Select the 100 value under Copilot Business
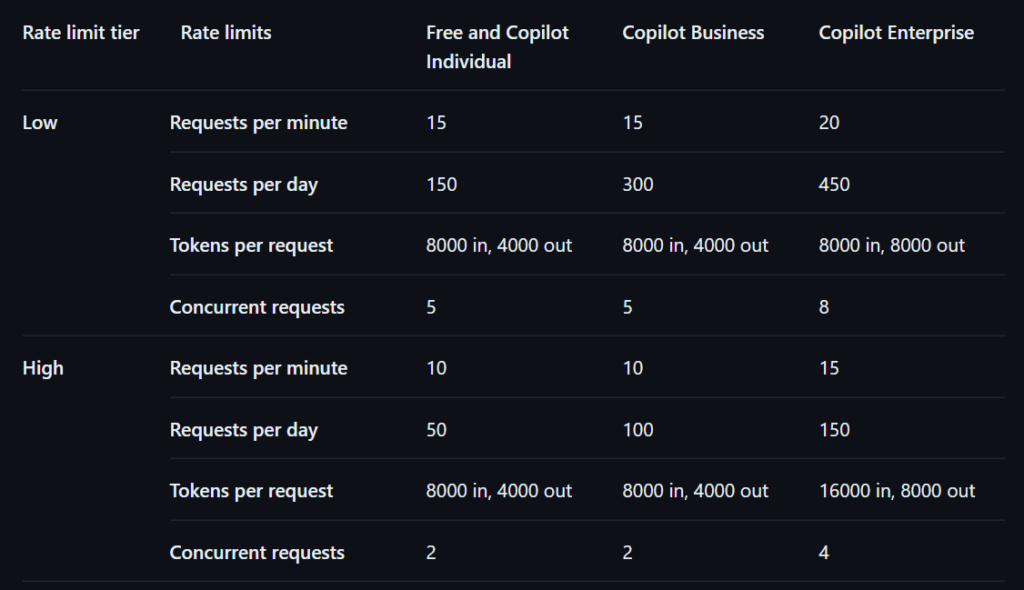This screenshot has height=590, width=1024. pos(638,430)
